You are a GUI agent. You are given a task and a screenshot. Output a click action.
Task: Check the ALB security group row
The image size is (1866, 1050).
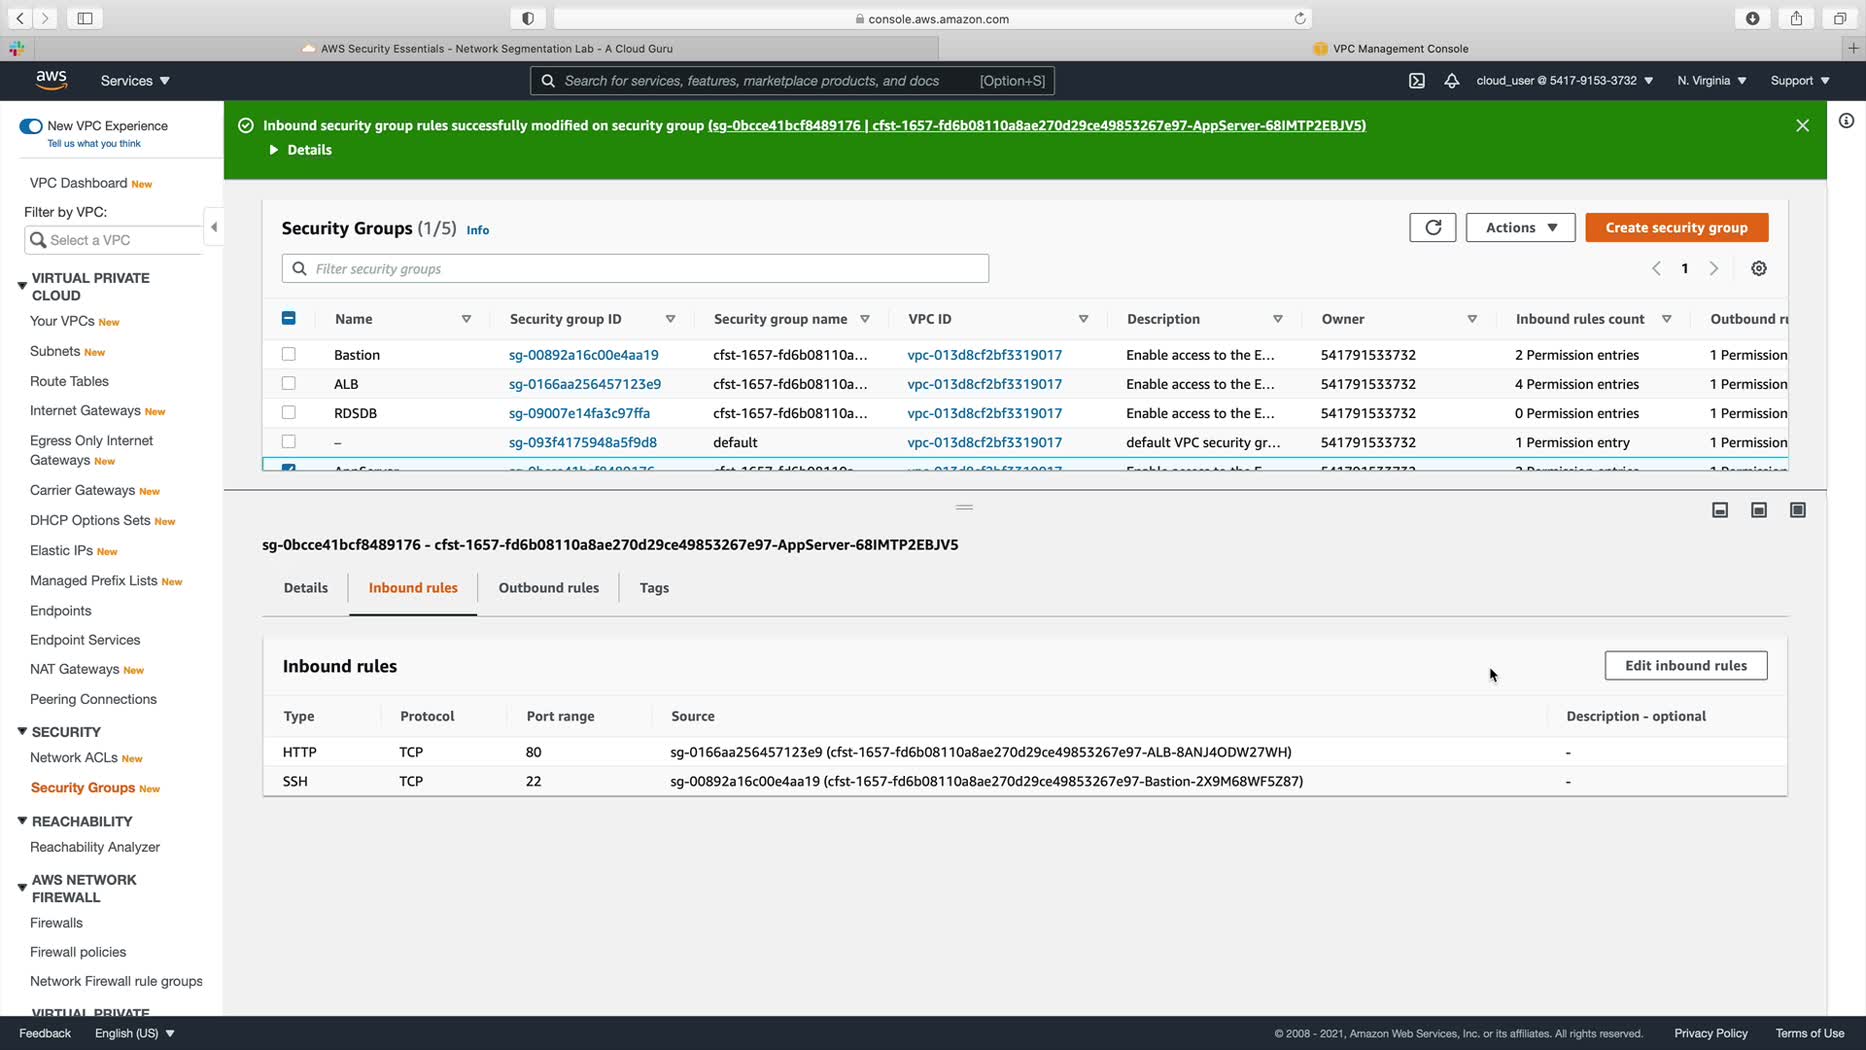coord(289,383)
